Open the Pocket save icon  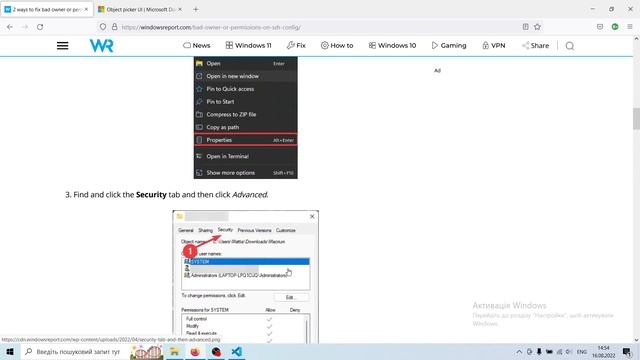click(600, 27)
